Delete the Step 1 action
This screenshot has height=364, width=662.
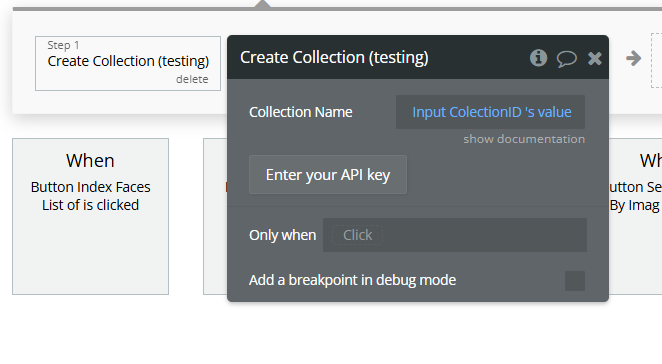[x=192, y=79]
